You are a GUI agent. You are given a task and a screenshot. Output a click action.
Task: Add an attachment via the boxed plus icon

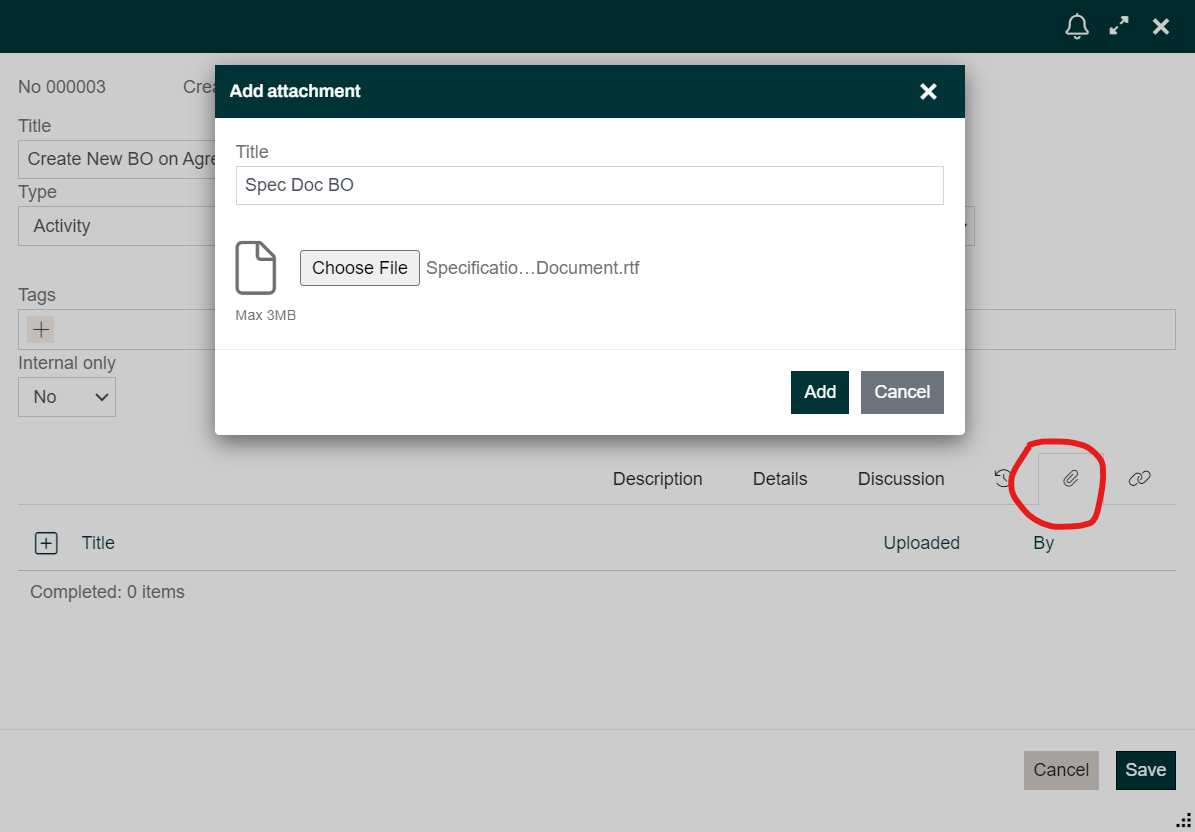coord(46,543)
